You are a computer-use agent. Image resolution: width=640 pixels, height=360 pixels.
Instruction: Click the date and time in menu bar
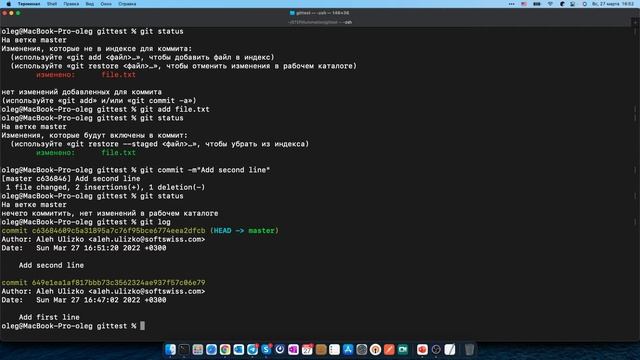pyautogui.click(x=613, y=4)
